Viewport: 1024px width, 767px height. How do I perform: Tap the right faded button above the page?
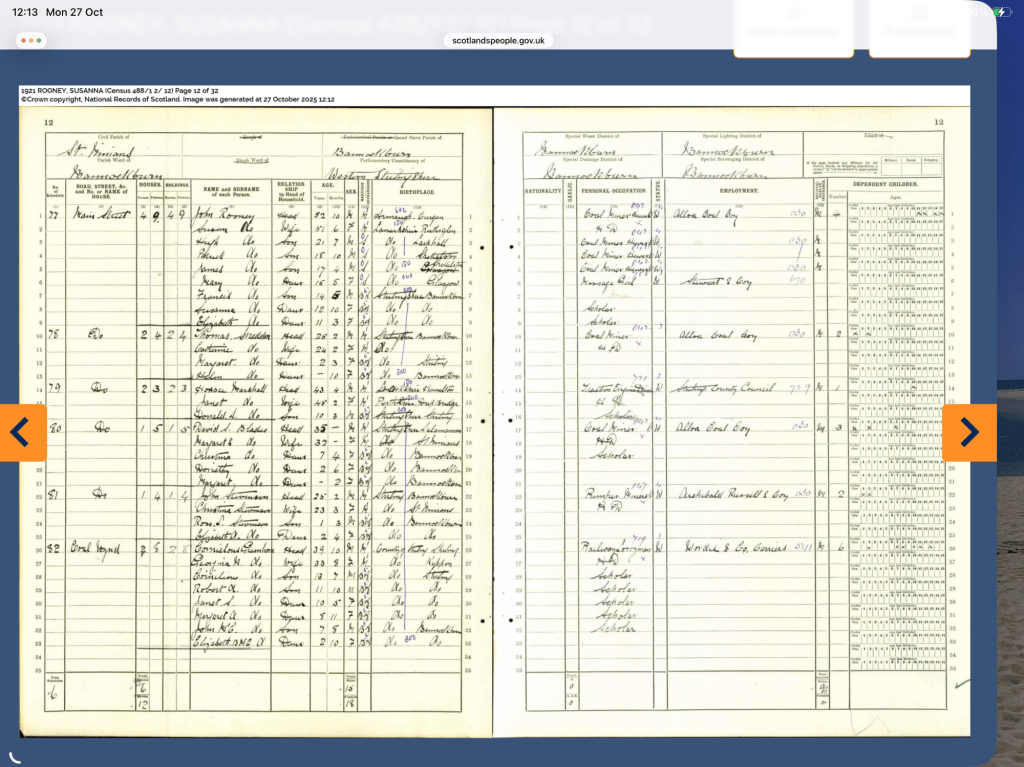coord(918,27)
